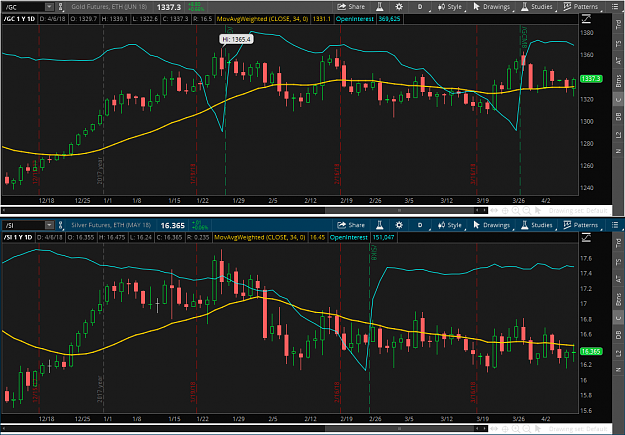This screenshot has height=435, width=625.
Task: Open the Studies menu in the Gold chart
Action: [x=538, y=7]
